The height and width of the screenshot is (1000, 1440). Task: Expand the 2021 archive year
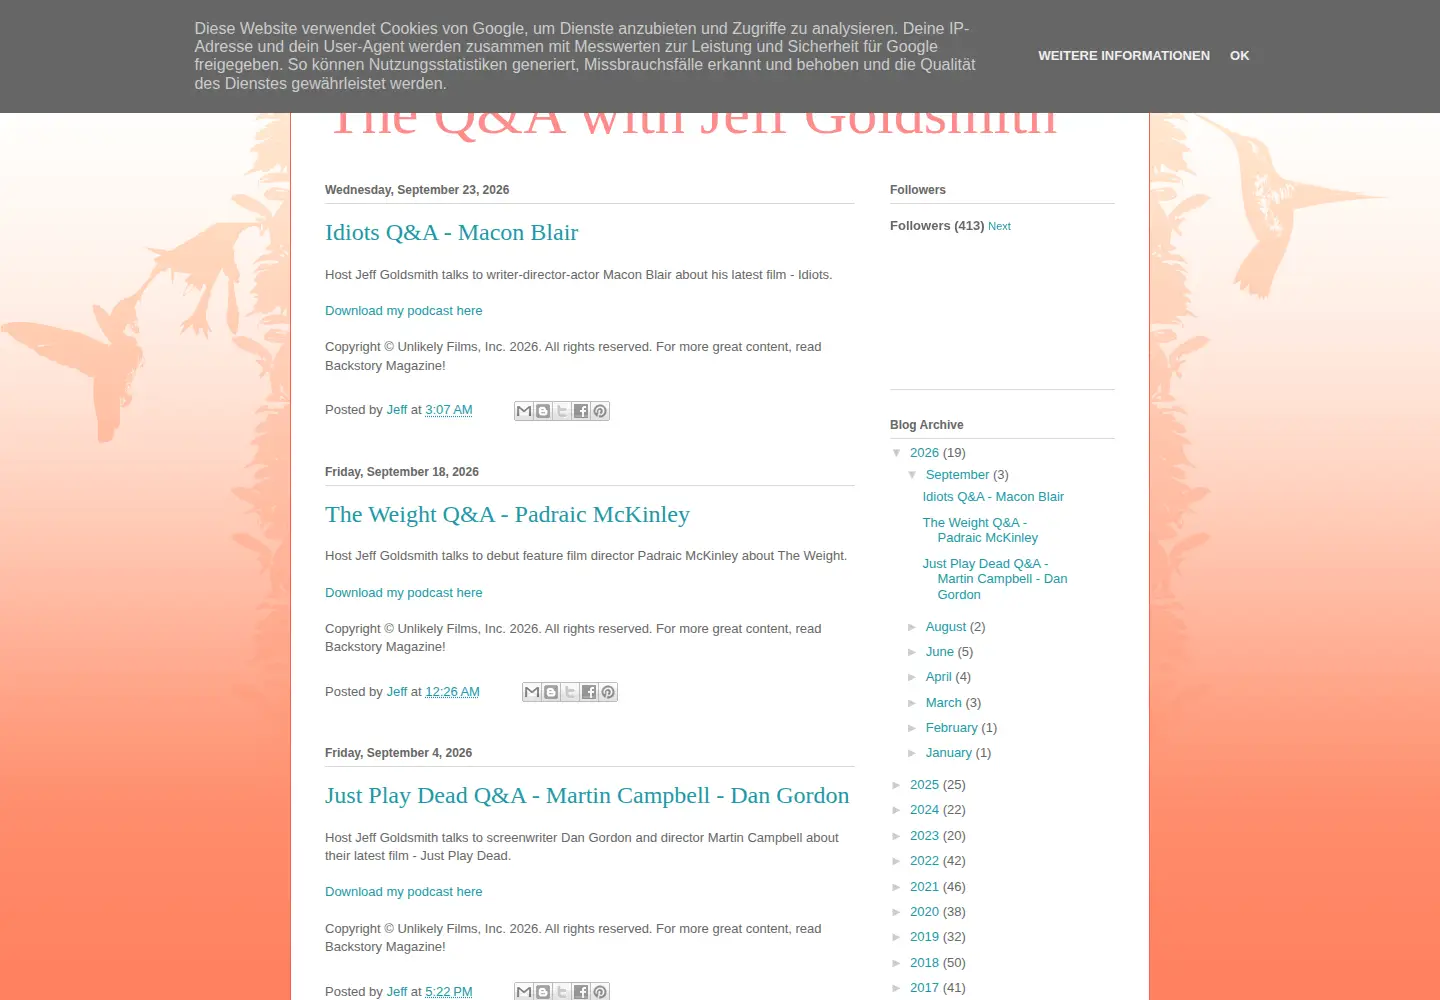point(897,887)
